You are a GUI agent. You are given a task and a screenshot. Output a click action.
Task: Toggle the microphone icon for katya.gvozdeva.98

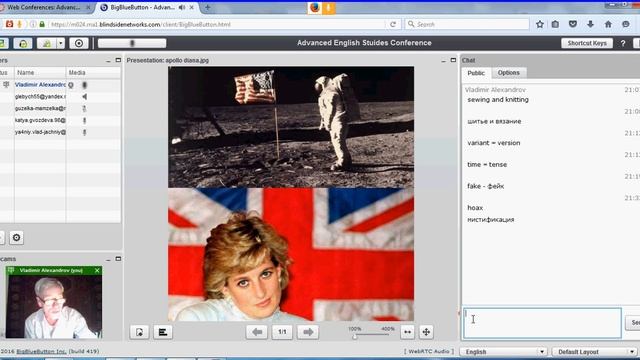tap(84, 120)
